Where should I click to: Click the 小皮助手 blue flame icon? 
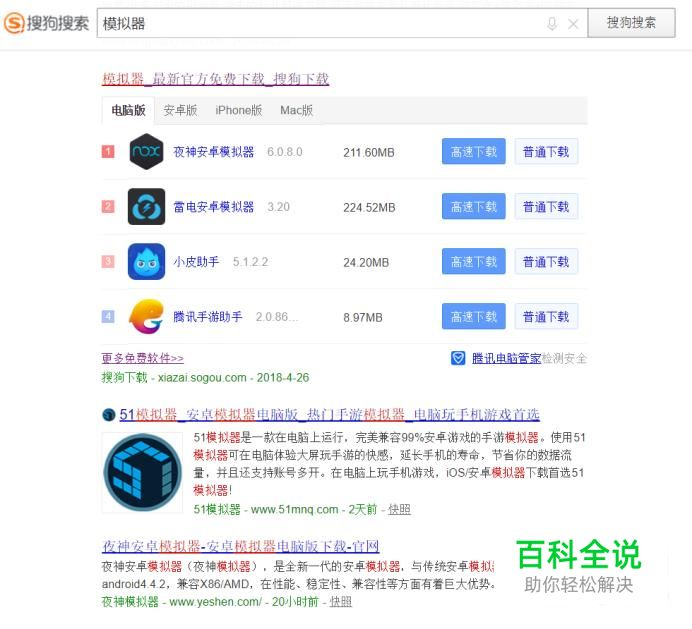[x=146, y=262]
